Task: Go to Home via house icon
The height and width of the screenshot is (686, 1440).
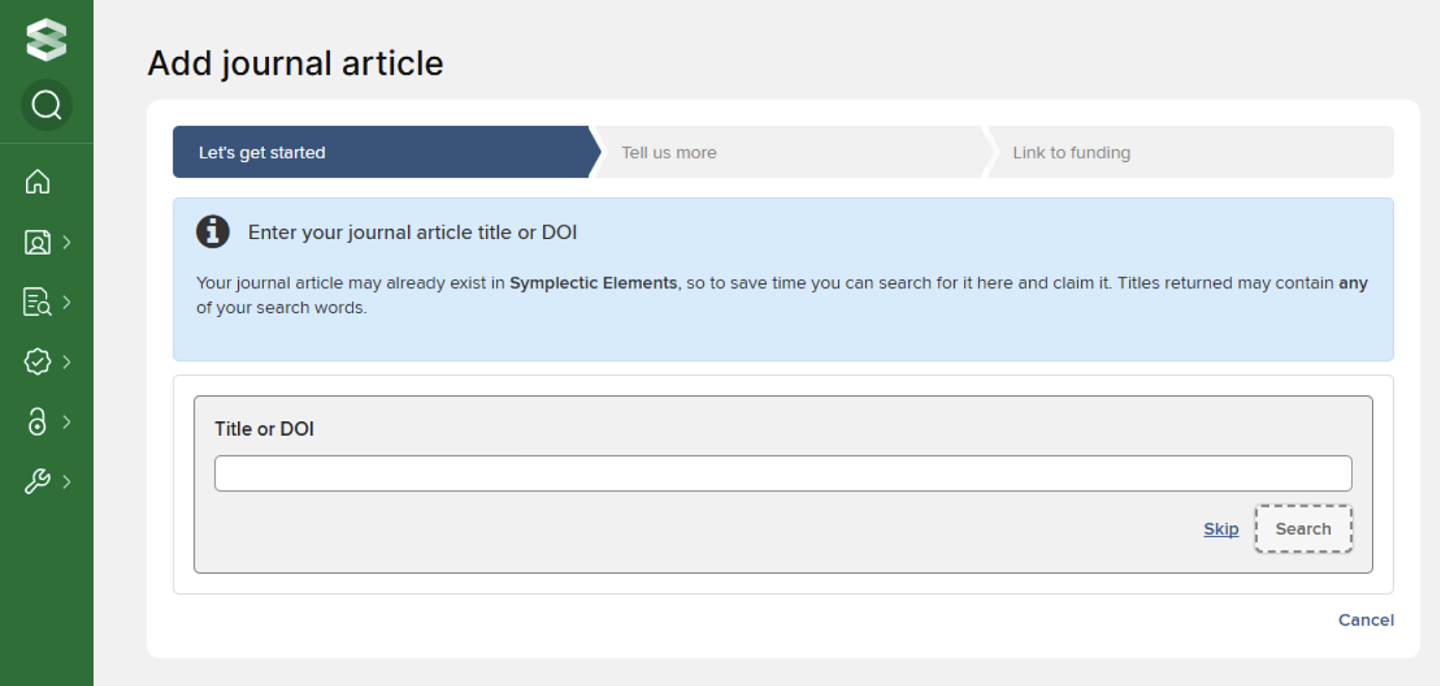Action: coord(37,182)
